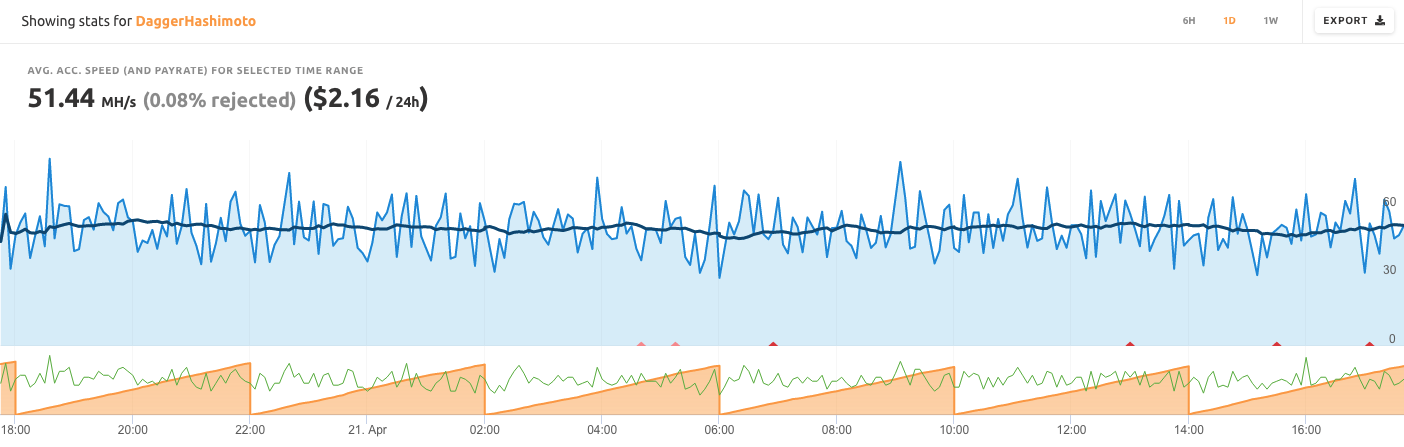Click the 21. Apr date label on axis

coord(367,430)
